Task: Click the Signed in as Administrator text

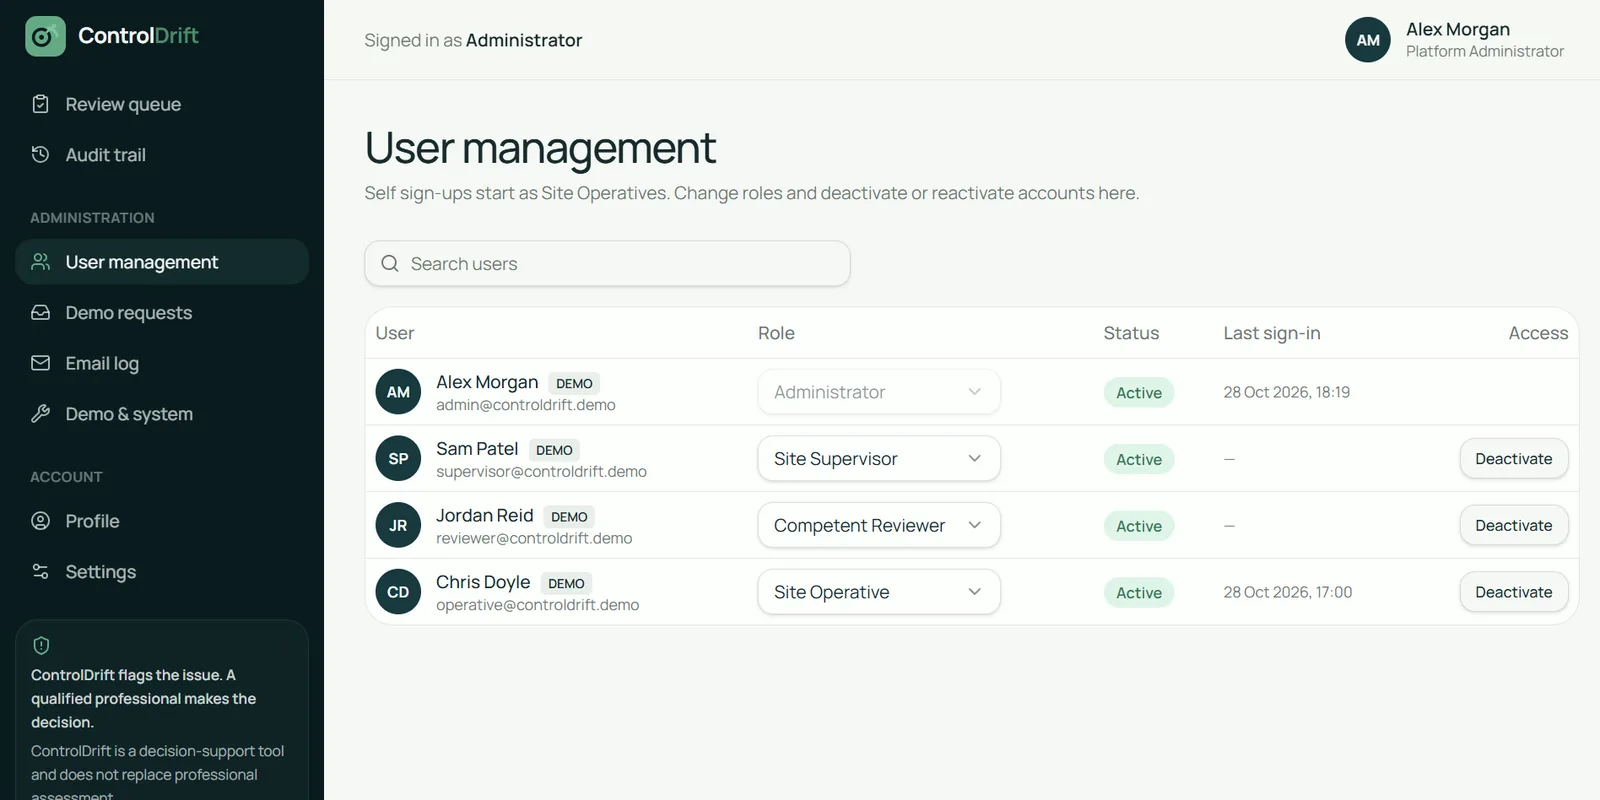Action: click(x=473, y=40)
